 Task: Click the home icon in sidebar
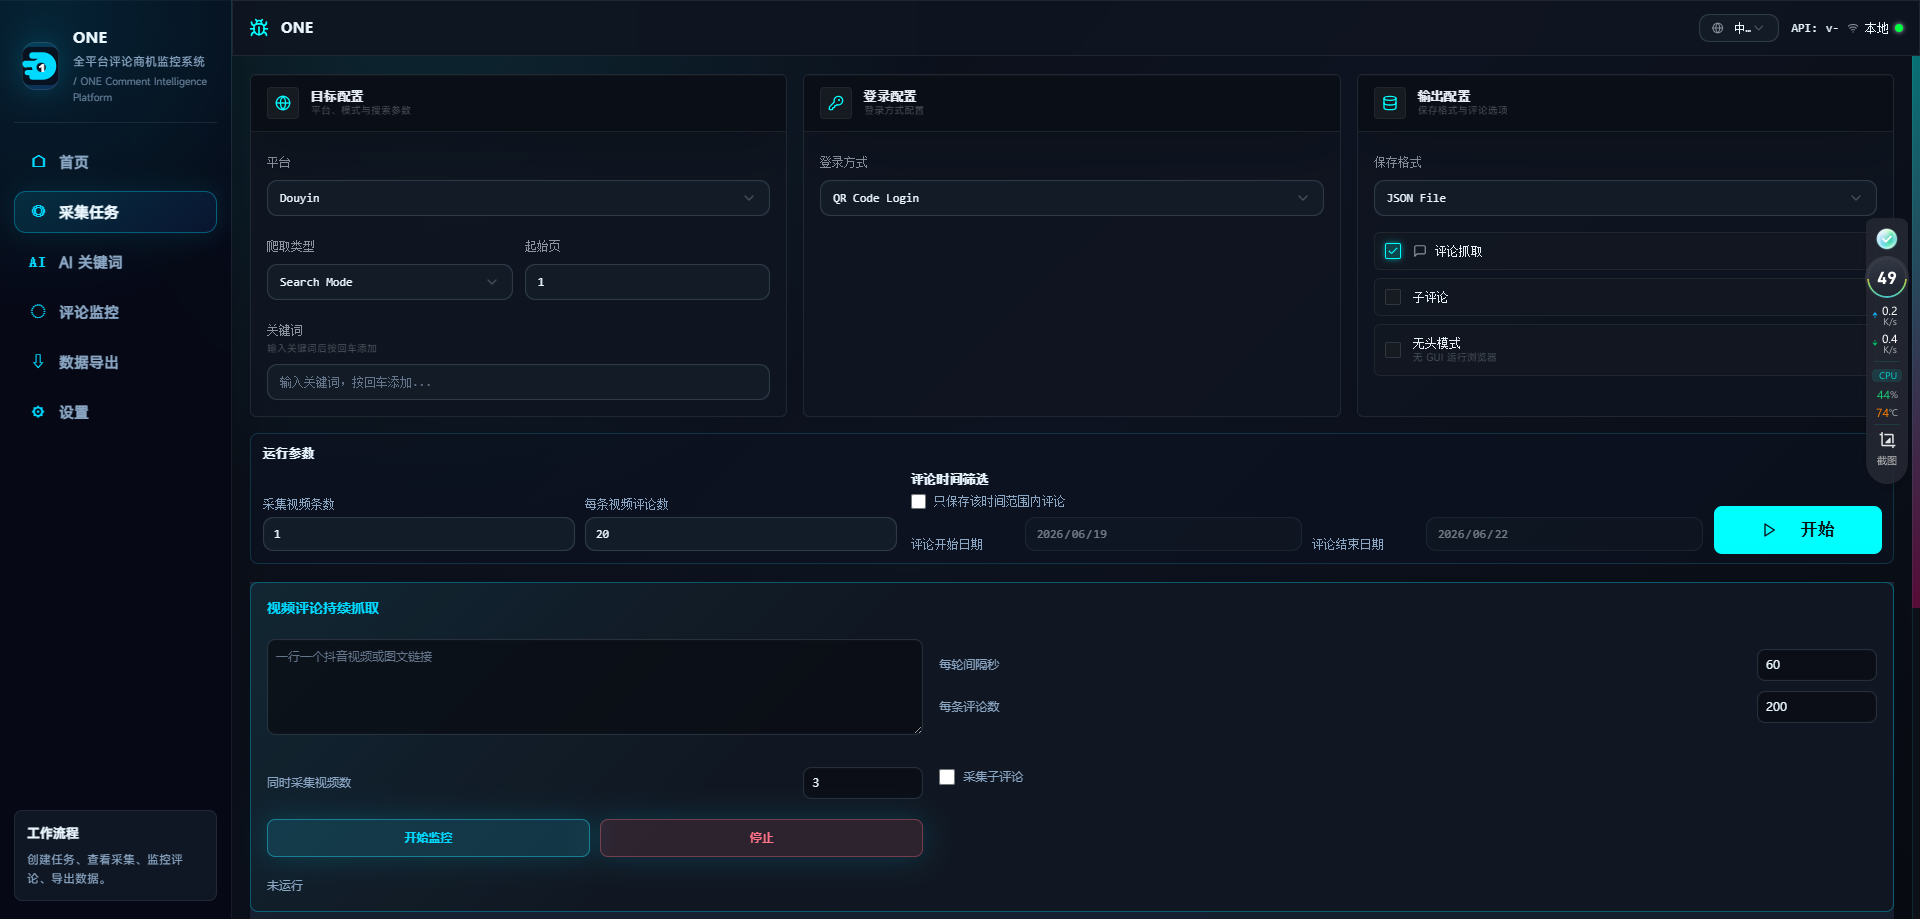coord(38,161)
